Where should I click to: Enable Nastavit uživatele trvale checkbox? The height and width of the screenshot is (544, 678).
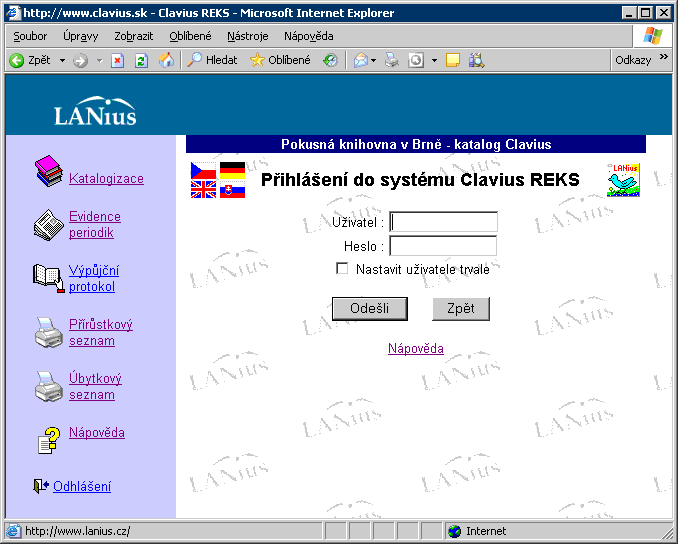coord(342,269)
